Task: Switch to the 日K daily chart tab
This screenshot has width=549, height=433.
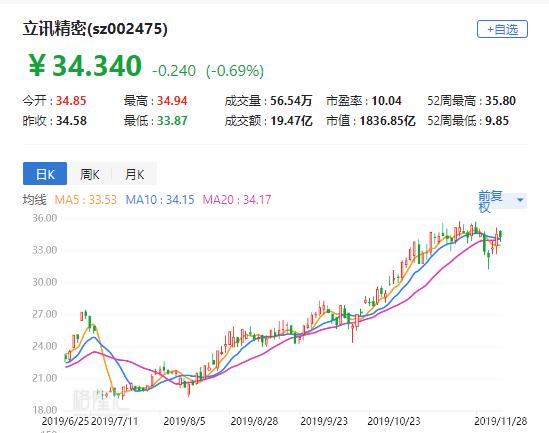Action: tap(45, 174)
